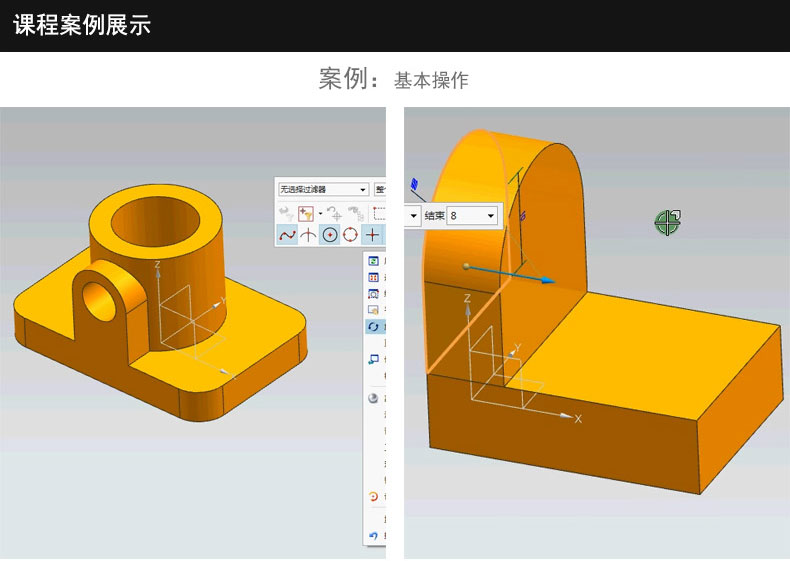Select the crosshair point snap icon

pos(372,235)
